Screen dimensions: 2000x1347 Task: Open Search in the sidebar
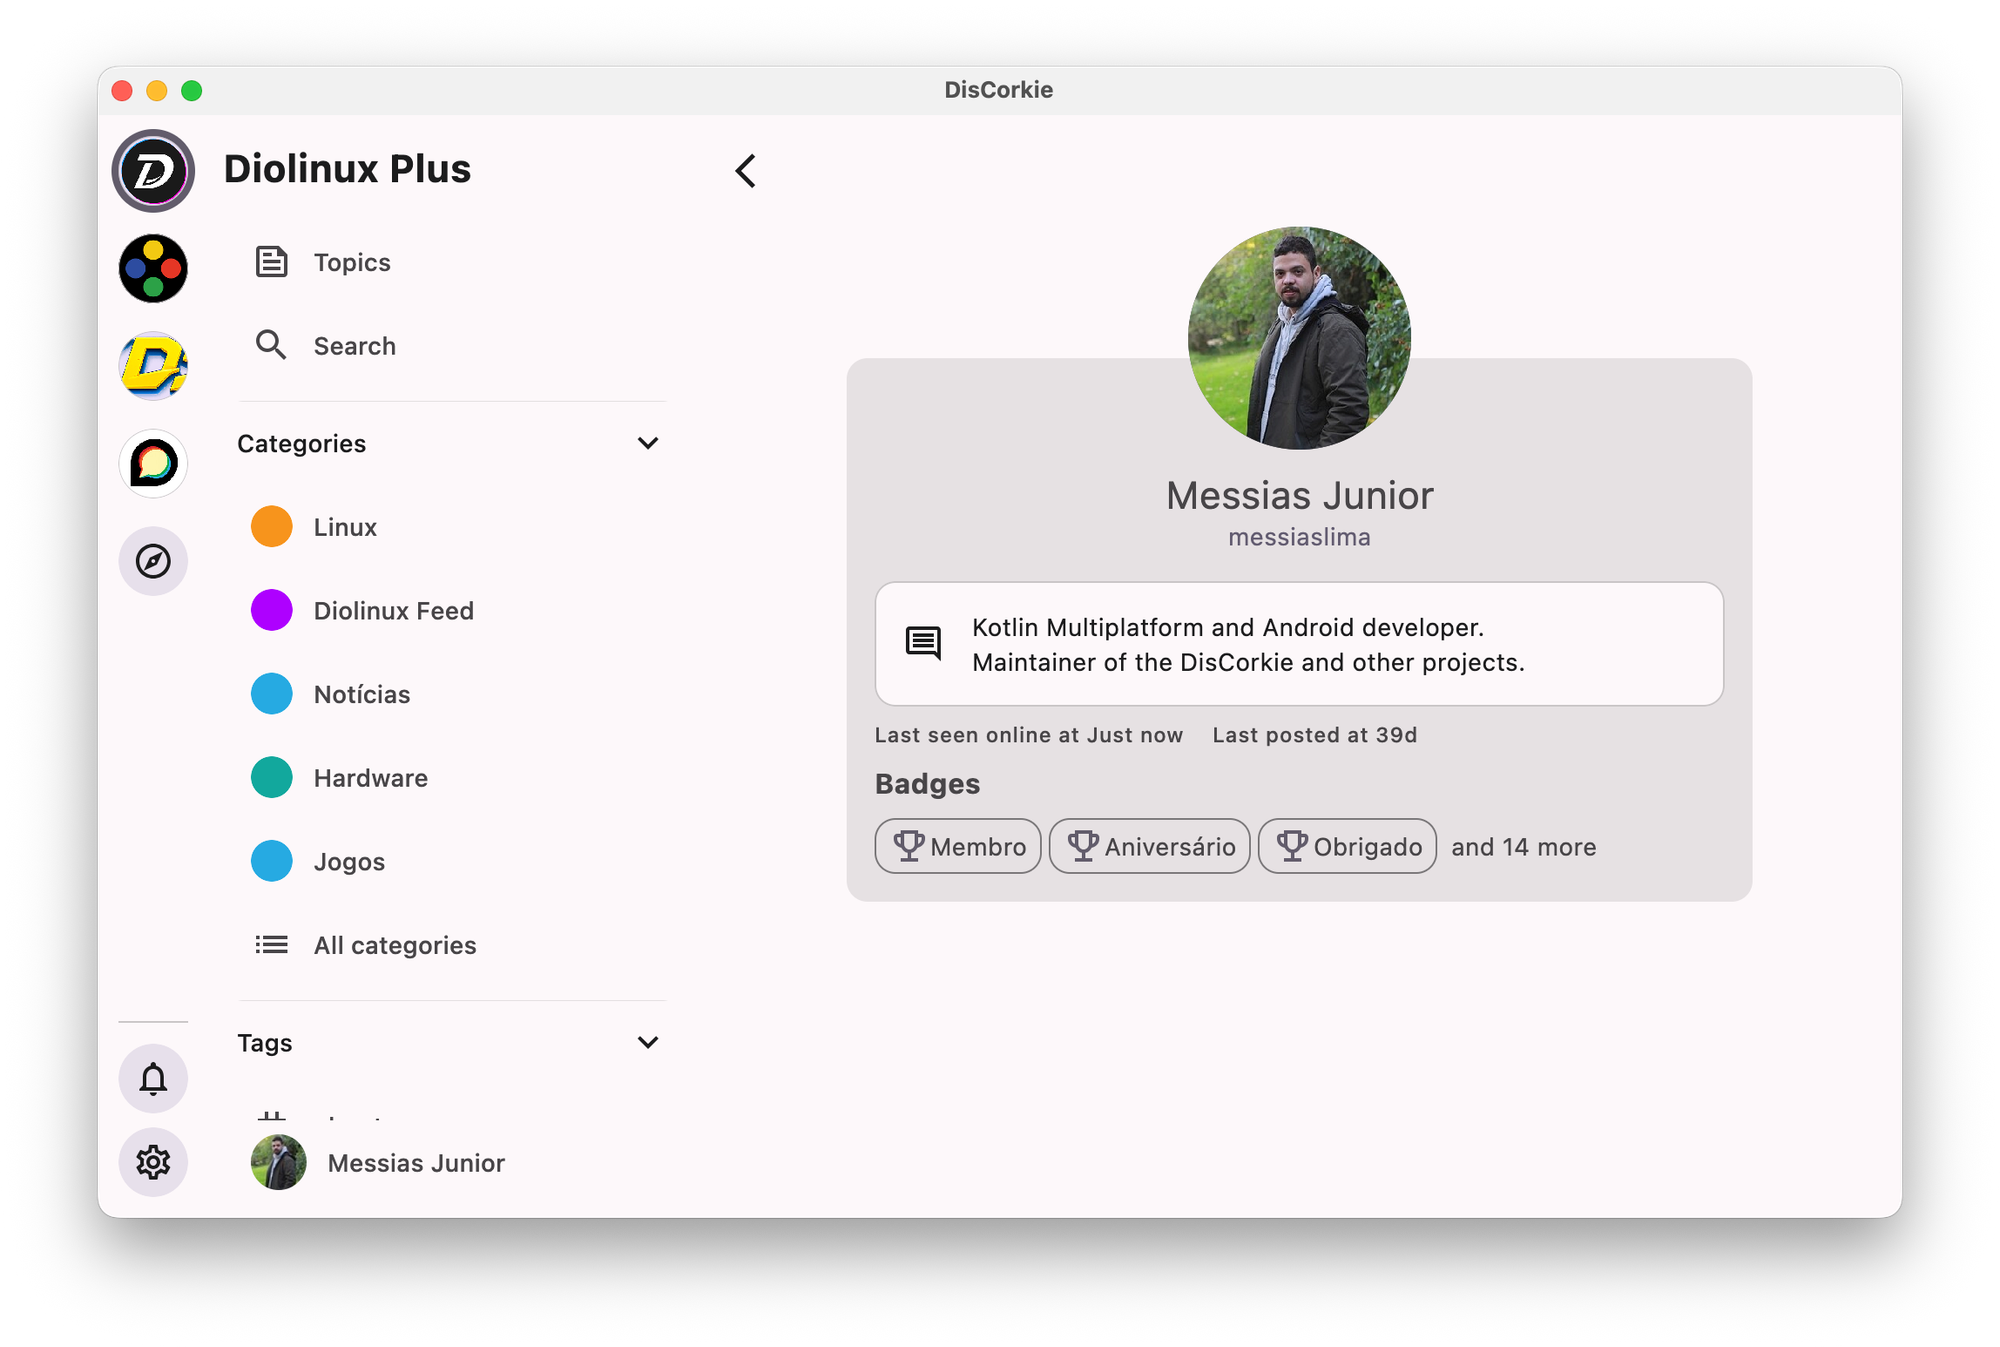click(x=354, y=346)
